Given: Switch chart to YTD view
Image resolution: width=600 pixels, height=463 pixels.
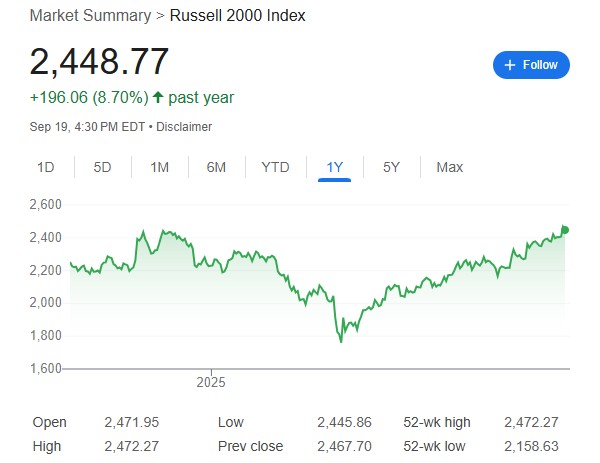Looking at the screenshot, I should 275,167.
